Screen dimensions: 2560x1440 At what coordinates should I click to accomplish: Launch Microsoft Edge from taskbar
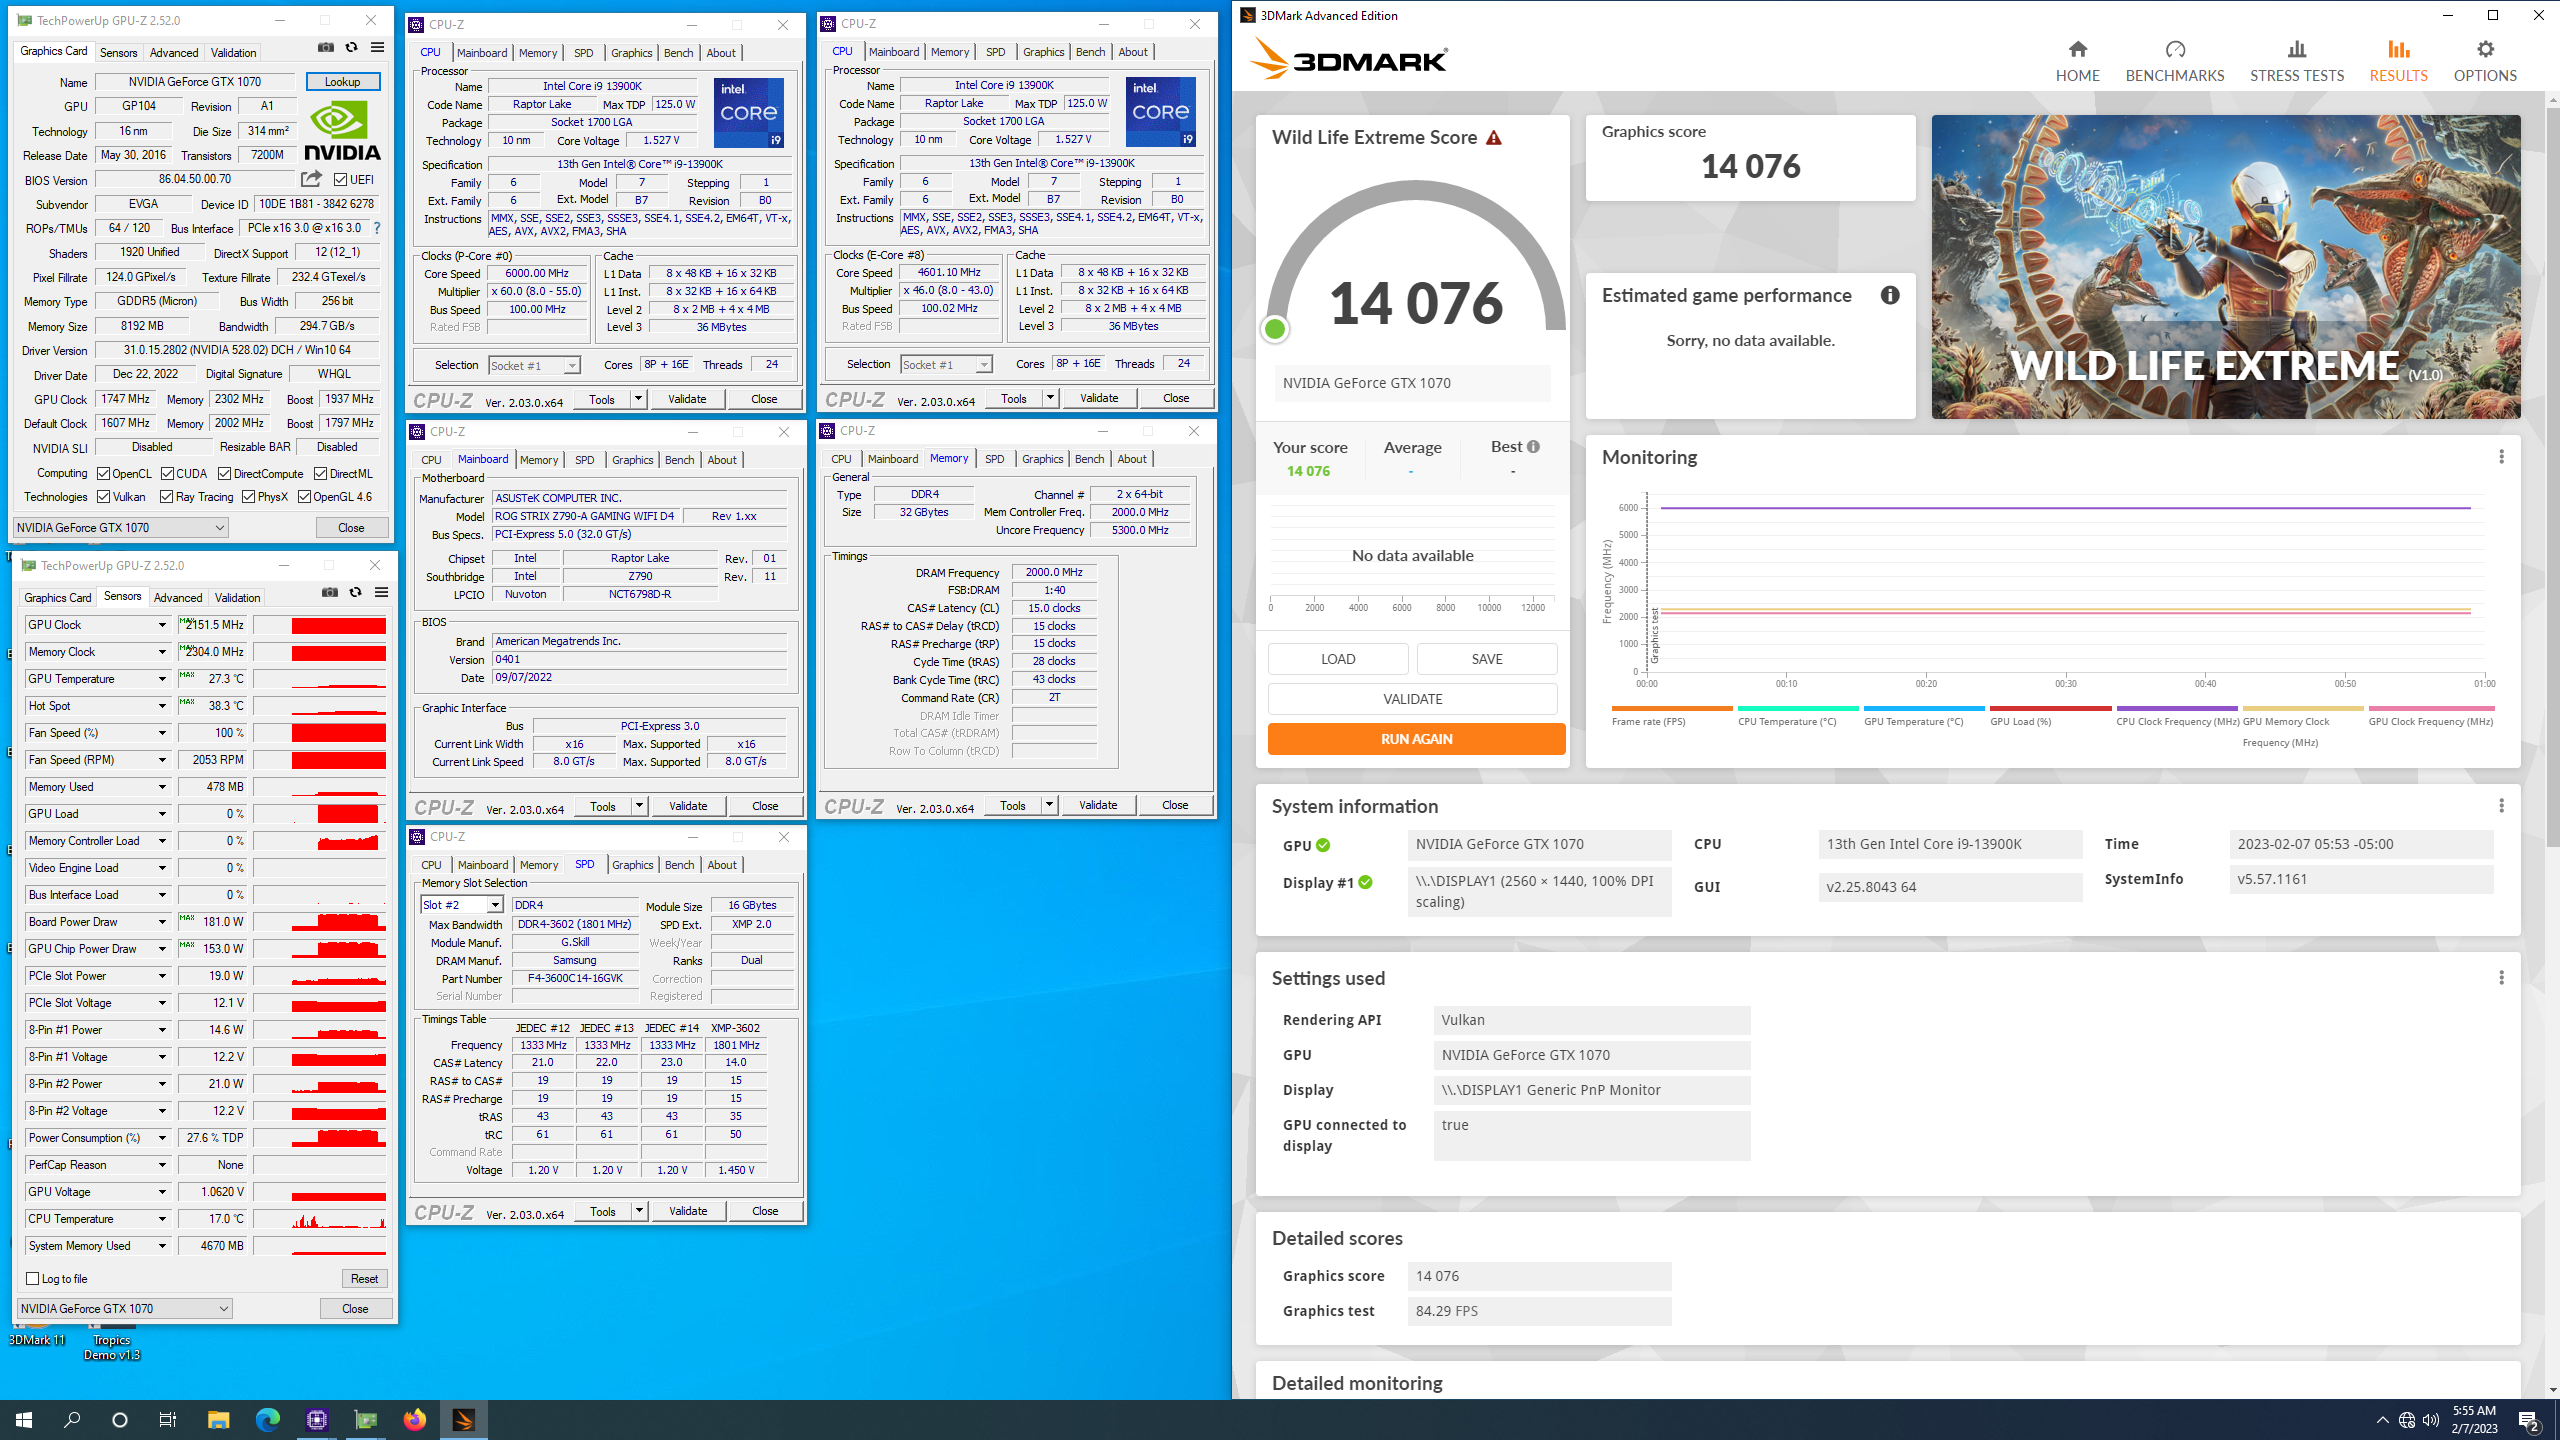267,1419
